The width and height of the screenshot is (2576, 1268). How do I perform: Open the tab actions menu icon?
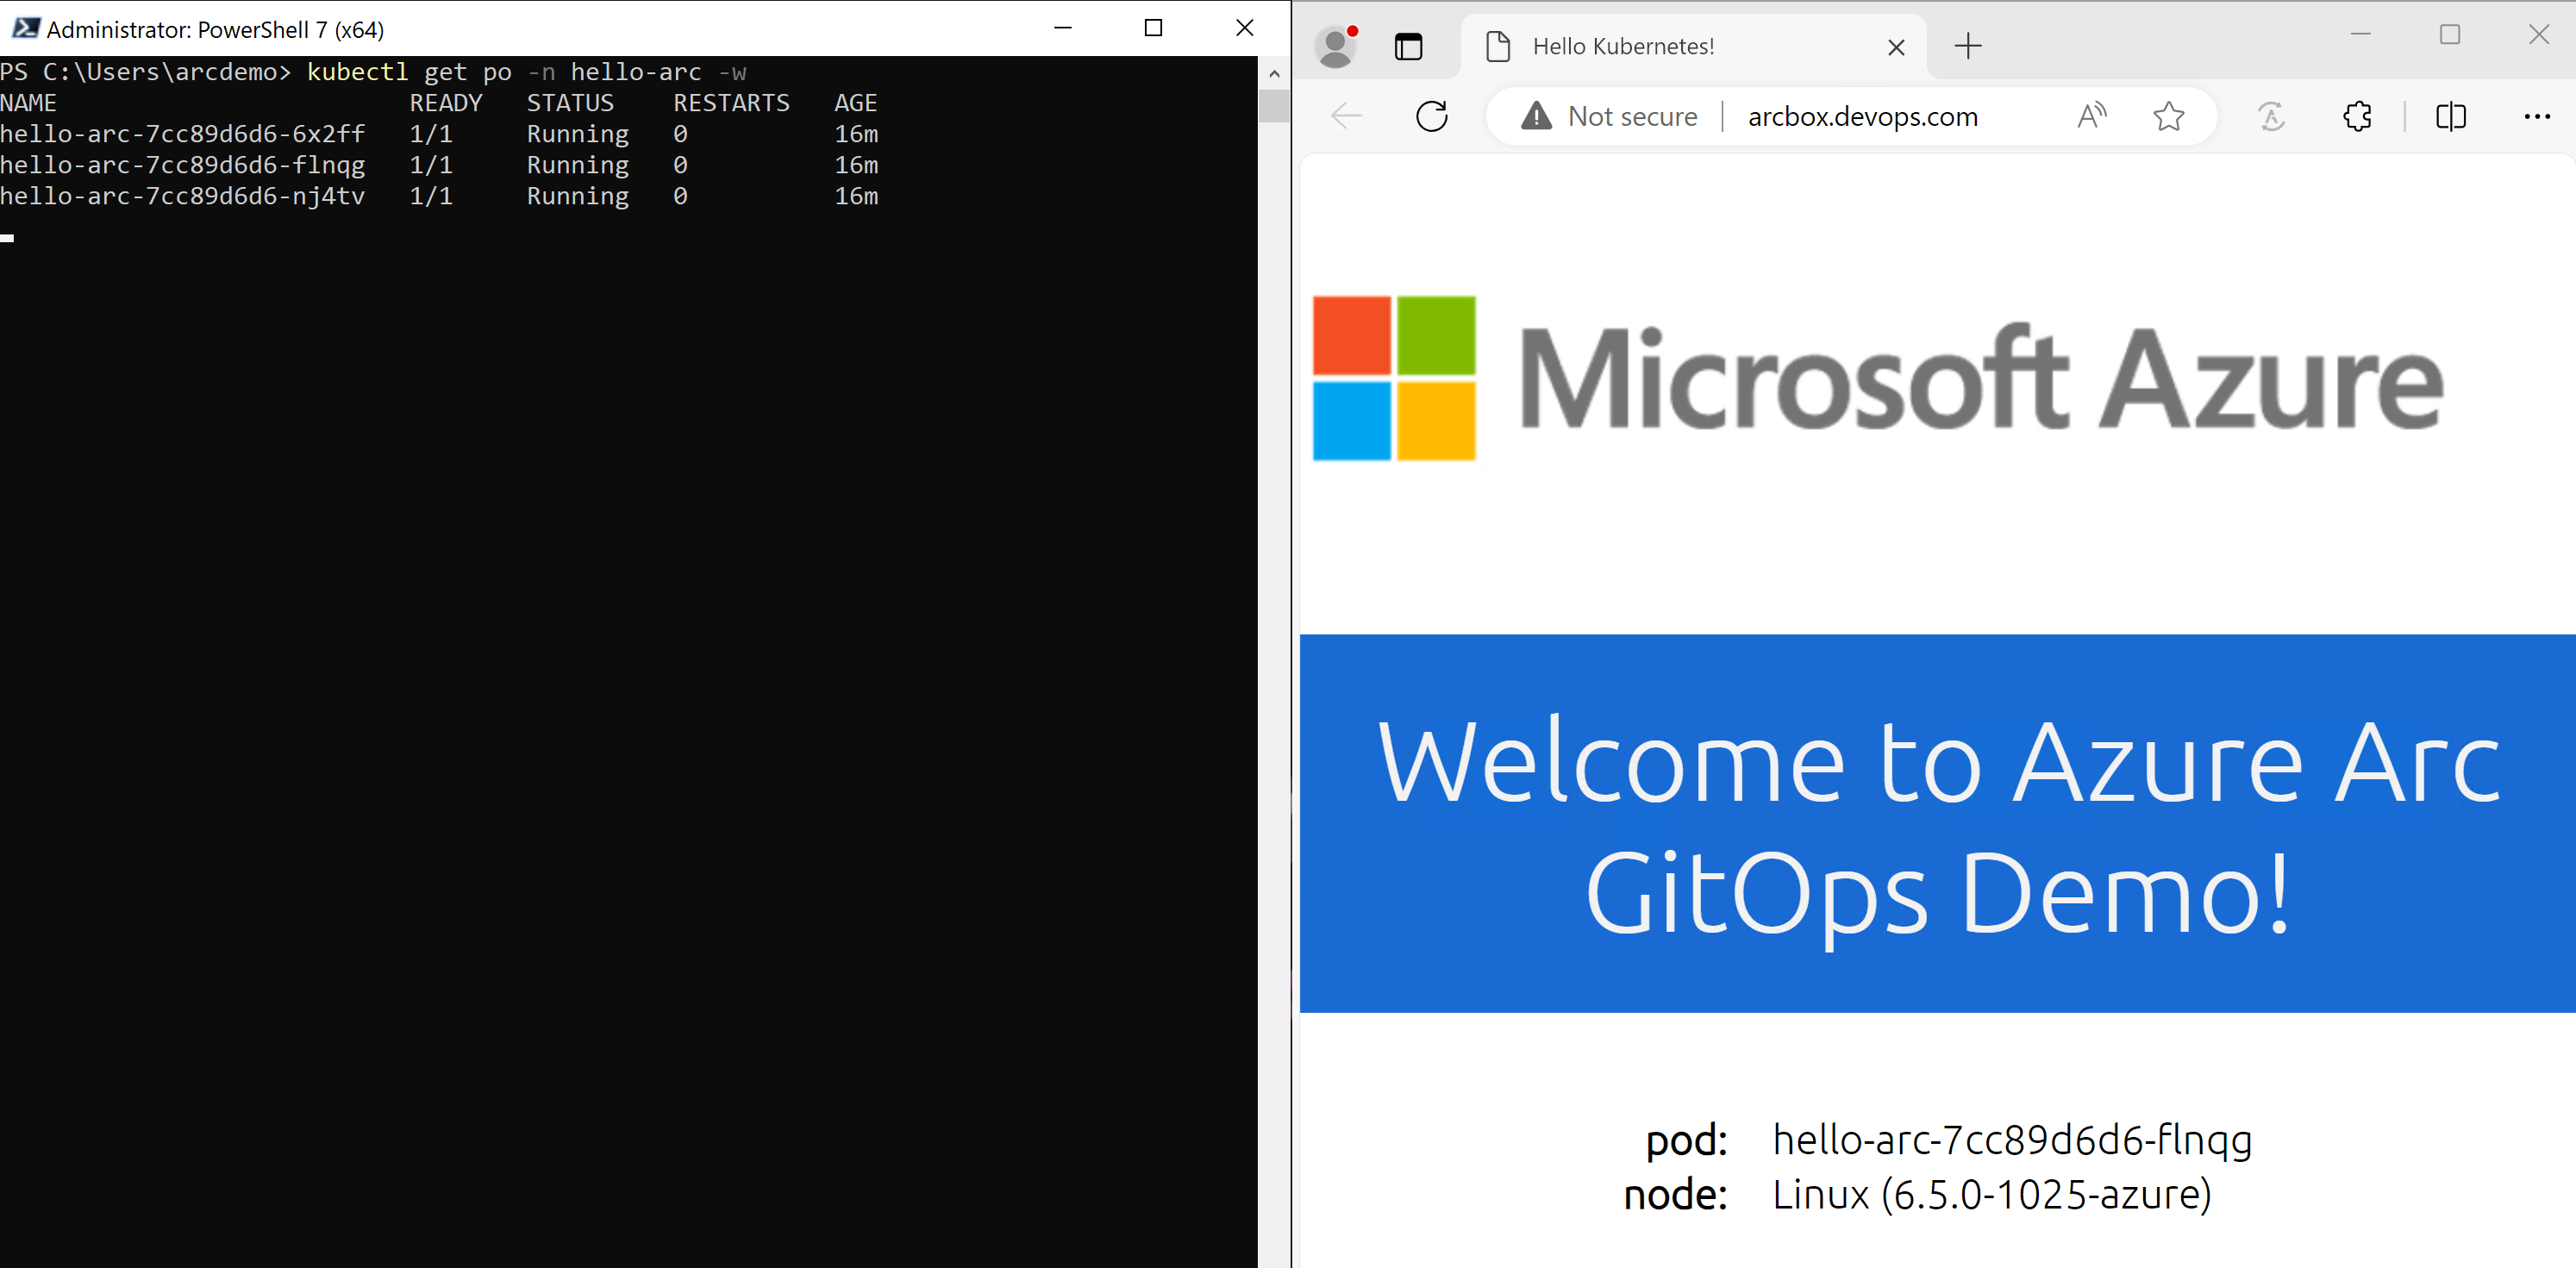point(1408,46)
